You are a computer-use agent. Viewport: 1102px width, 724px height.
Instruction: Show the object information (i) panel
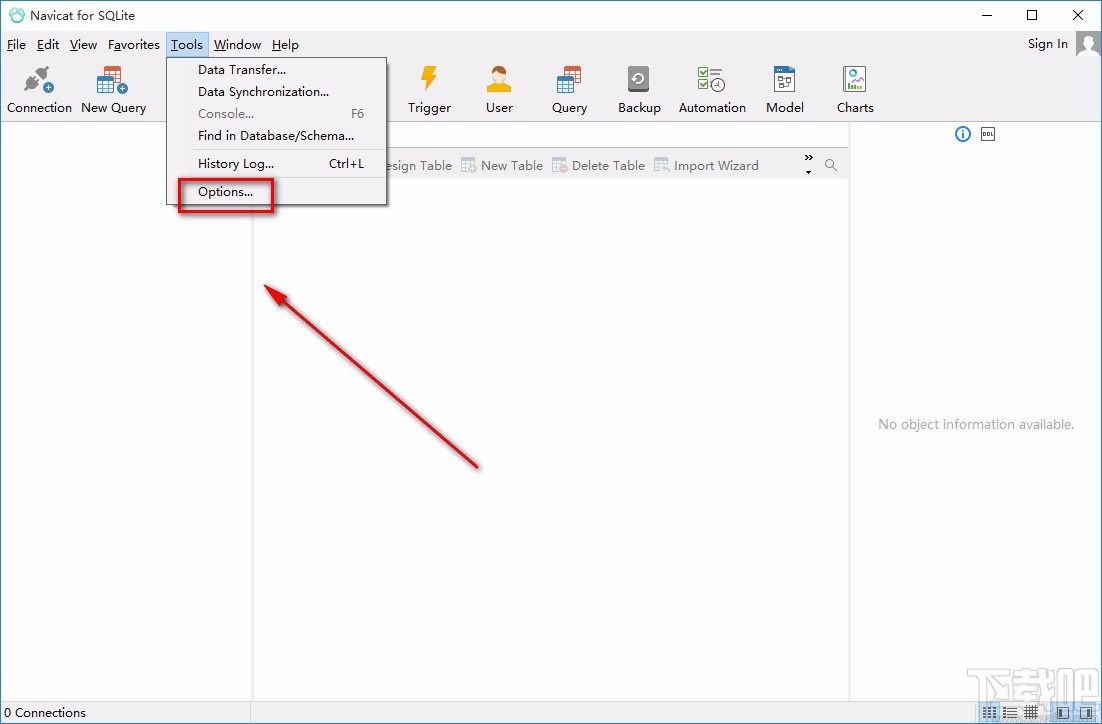click(x=962, y=134)
